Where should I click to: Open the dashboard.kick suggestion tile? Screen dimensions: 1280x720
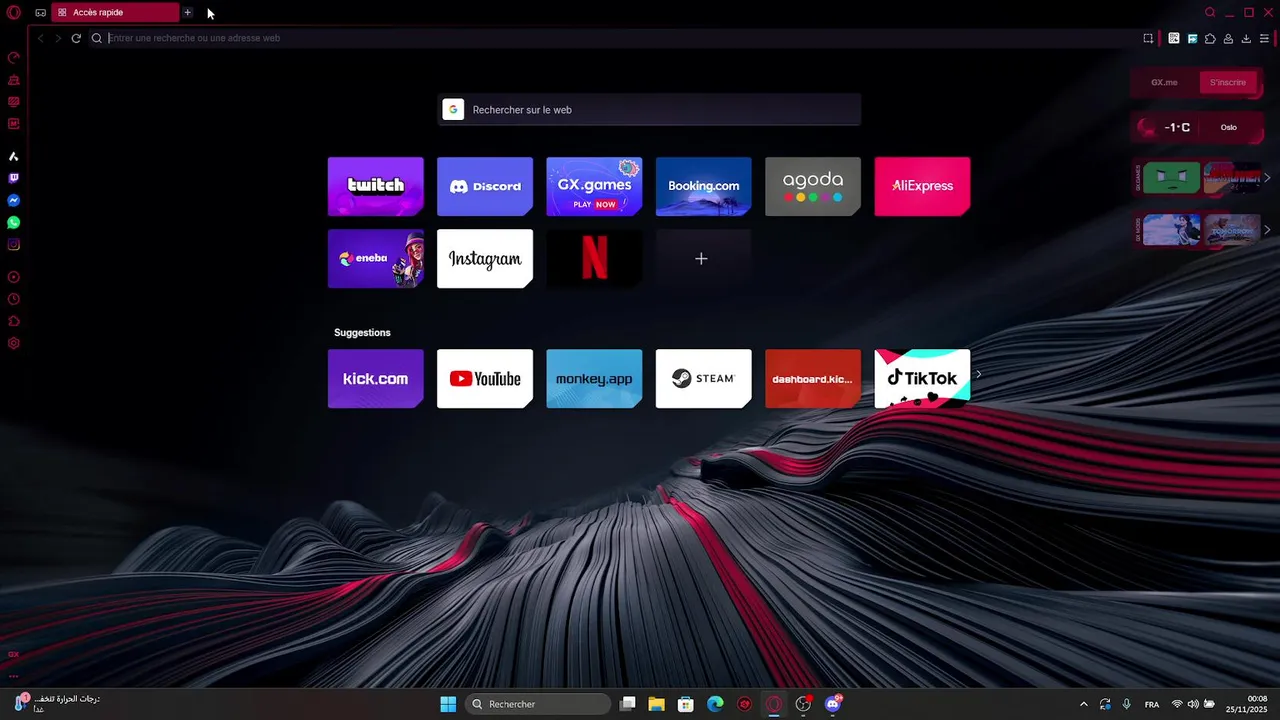click(x=813, y=378)
